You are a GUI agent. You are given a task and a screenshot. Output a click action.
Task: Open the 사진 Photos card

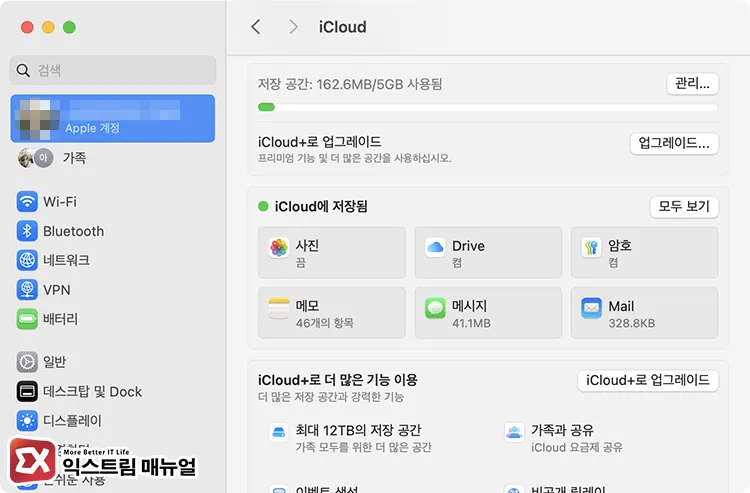pos(331,252)
